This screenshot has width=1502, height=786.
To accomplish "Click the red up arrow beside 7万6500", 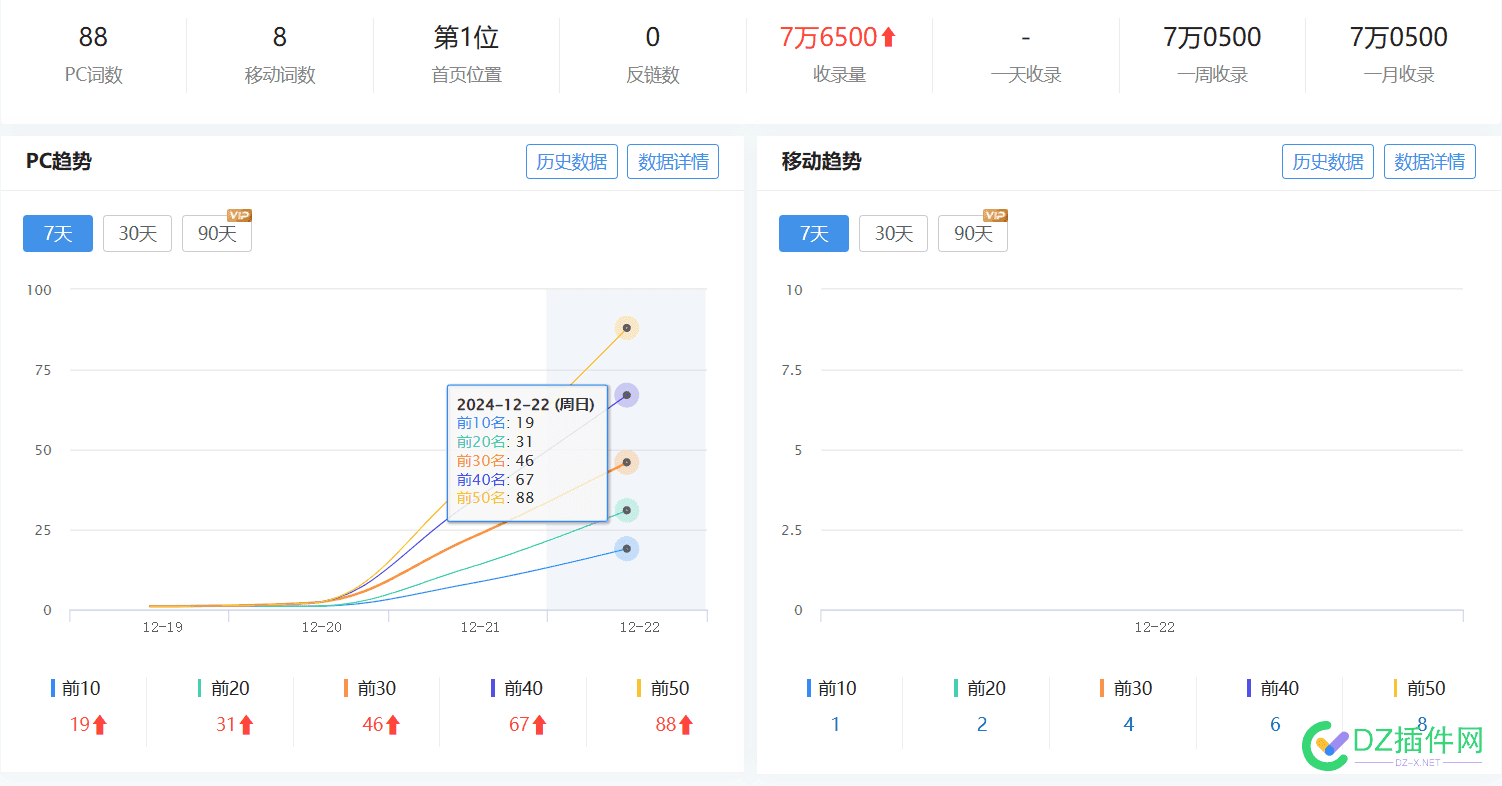I will 888,38.
